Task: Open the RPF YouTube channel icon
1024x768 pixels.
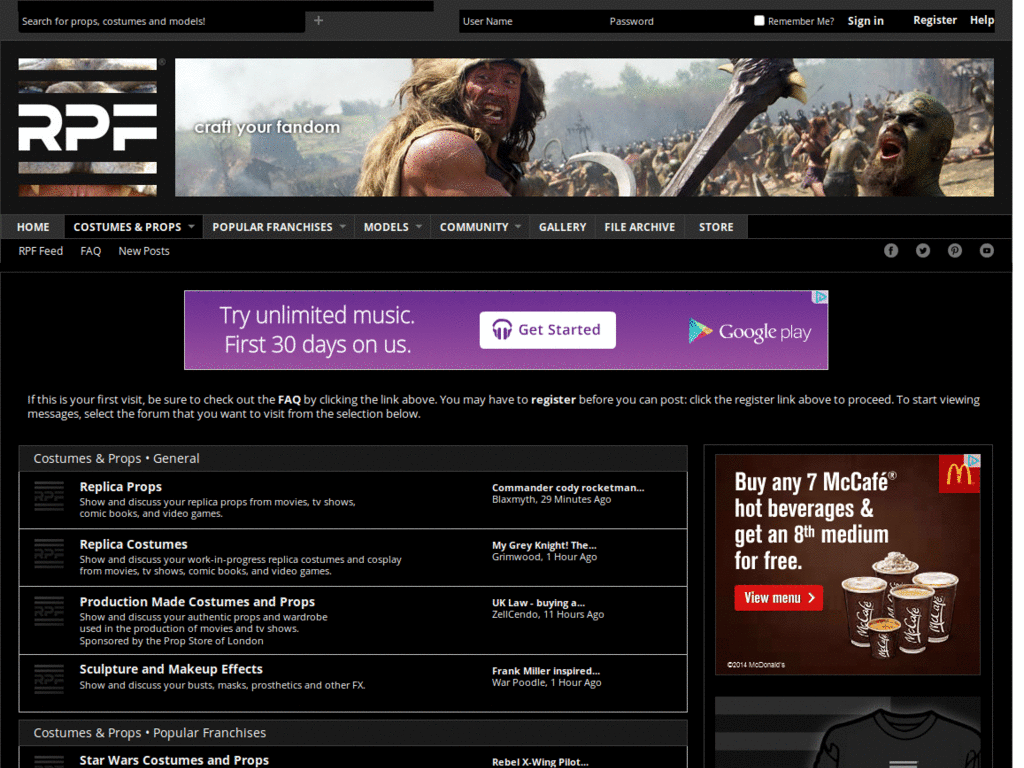Action: click(x=987, y=251)
